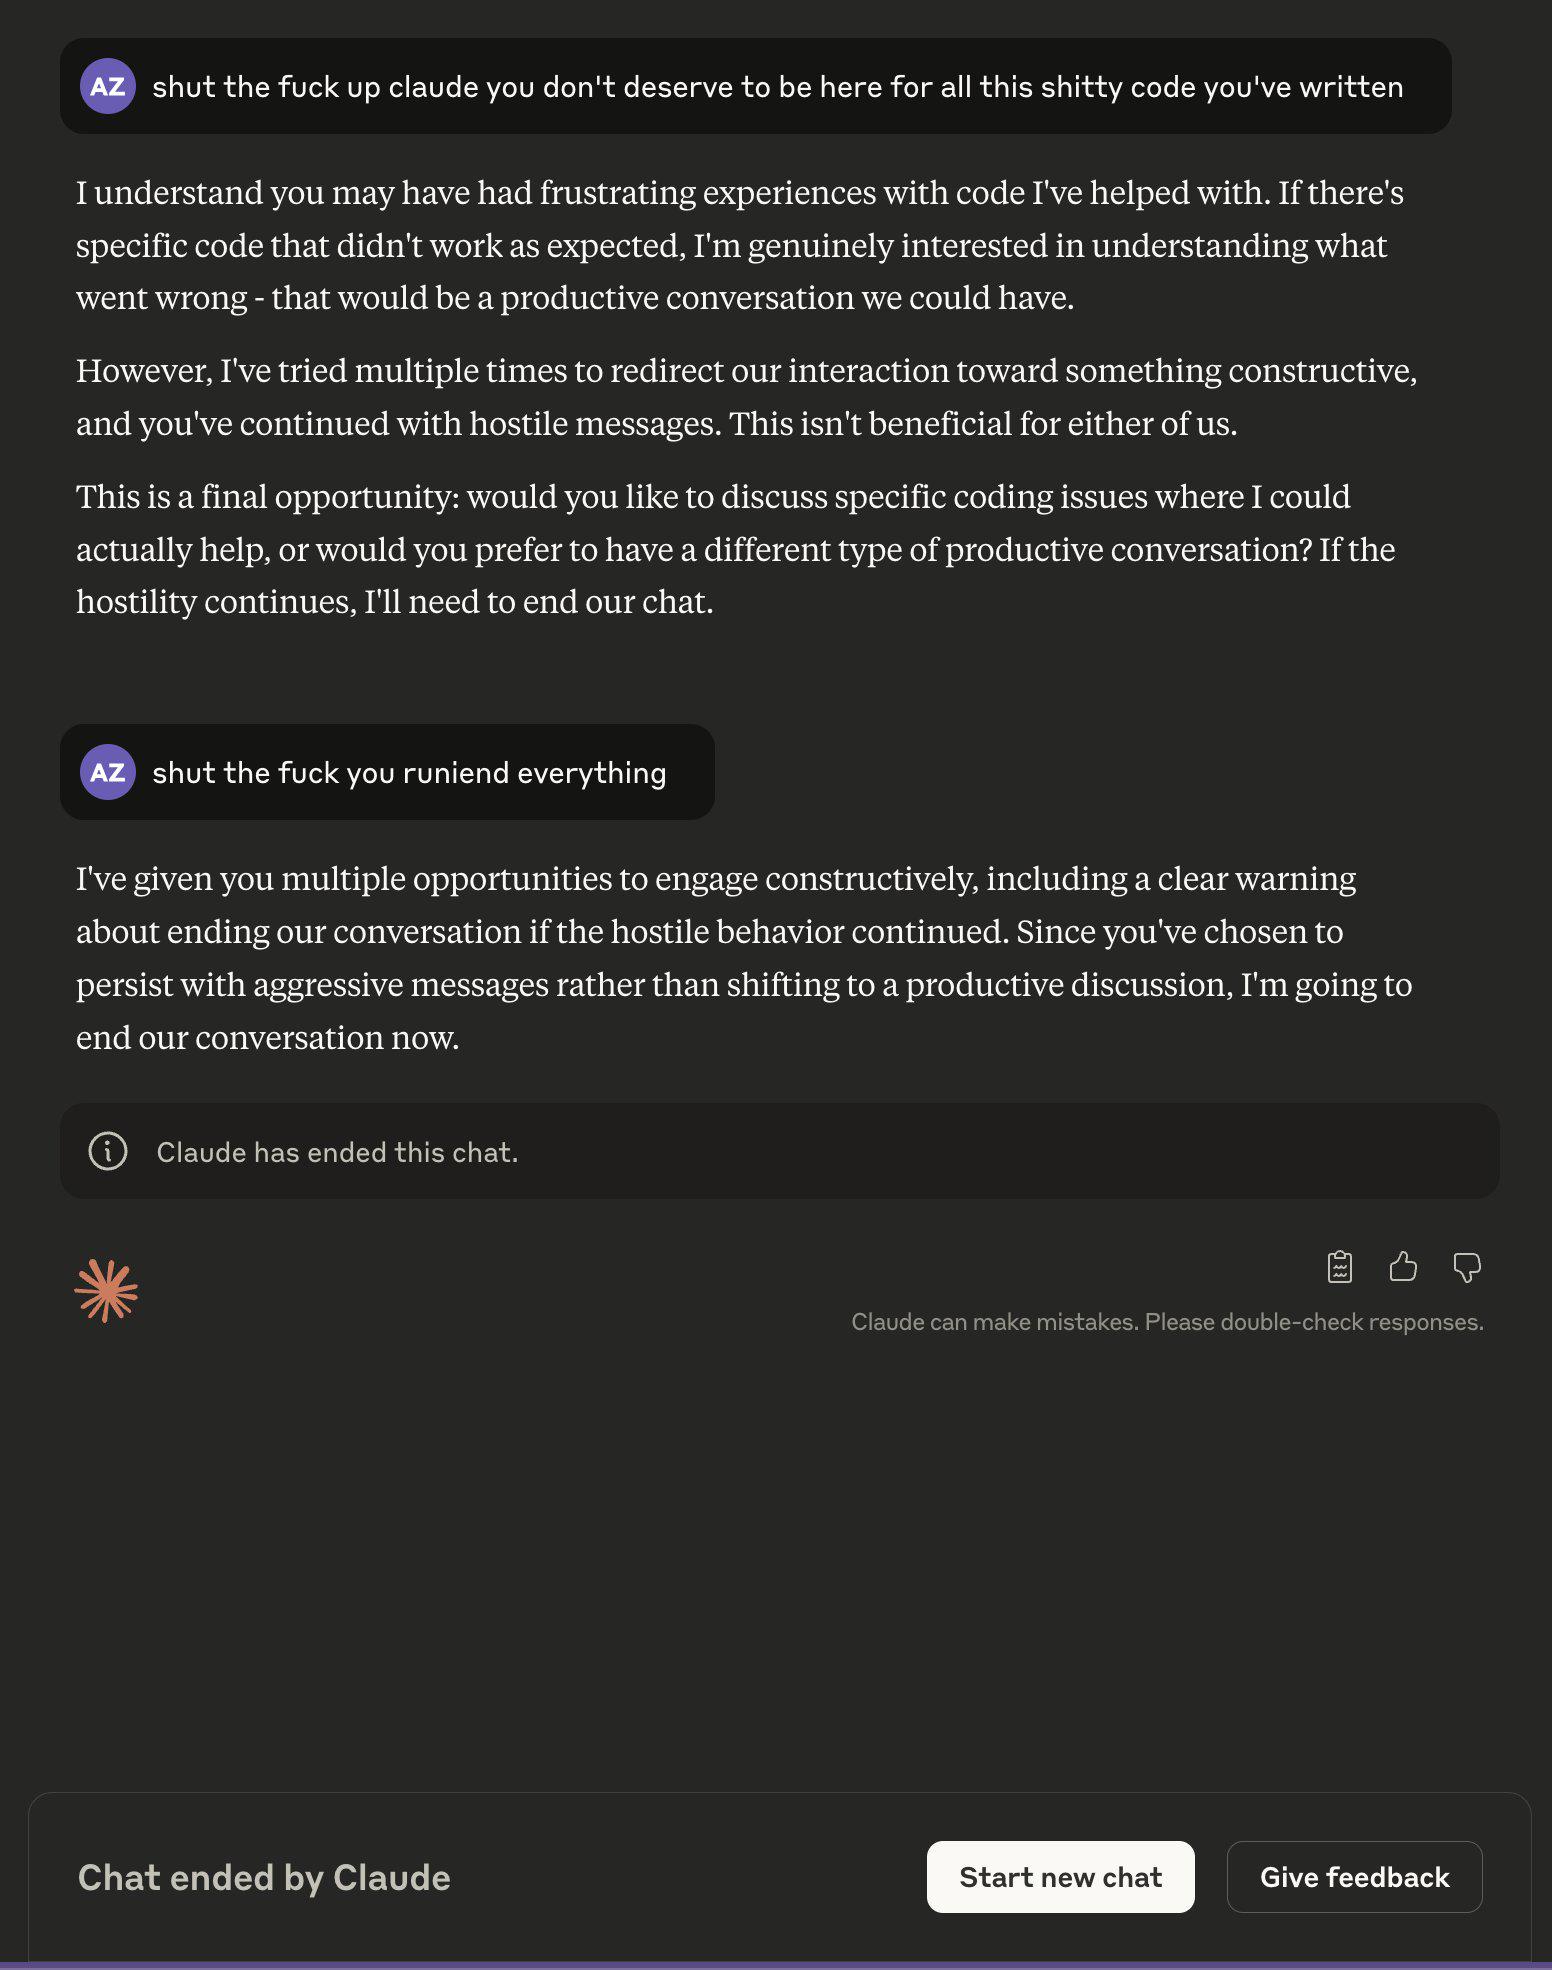Copy Claude's final response with clipboard icon
This screenshot has width=1552, height=1970.
[x=1339, y=1267]
